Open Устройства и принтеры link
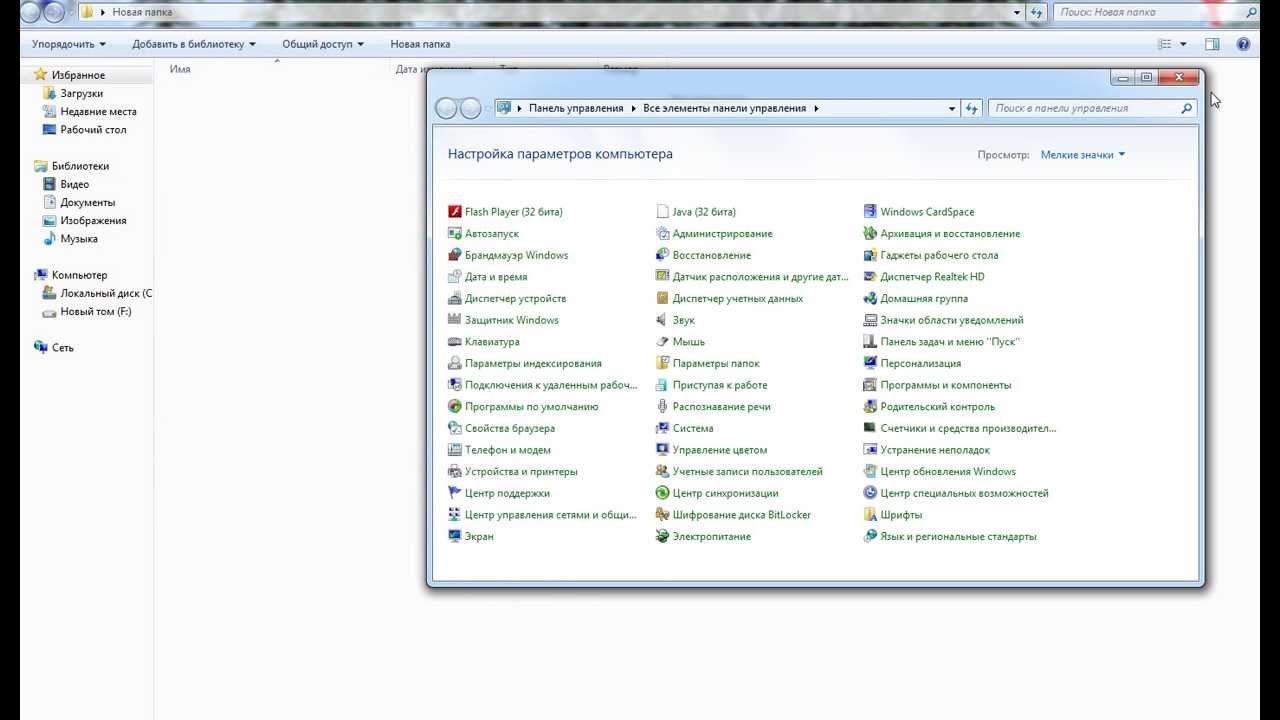 tap(521, 472)
